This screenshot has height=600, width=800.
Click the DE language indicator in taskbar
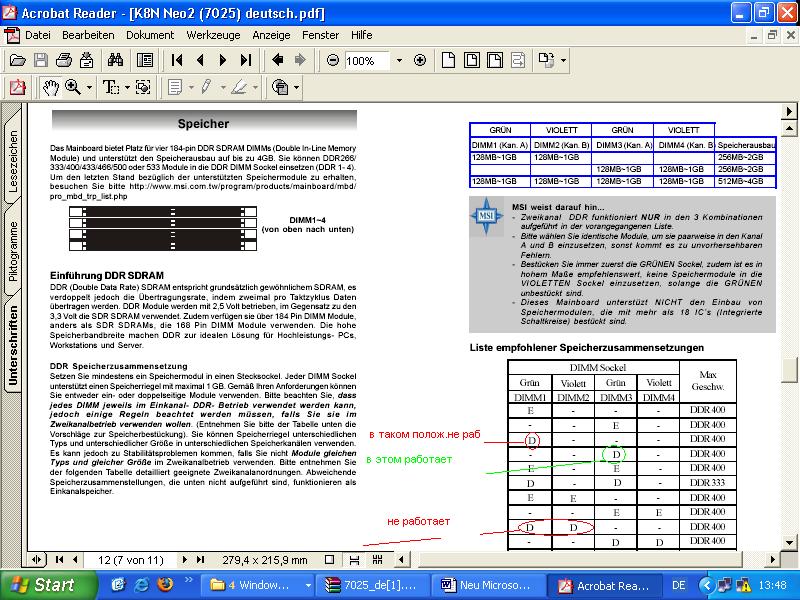[x=679, y=585]
